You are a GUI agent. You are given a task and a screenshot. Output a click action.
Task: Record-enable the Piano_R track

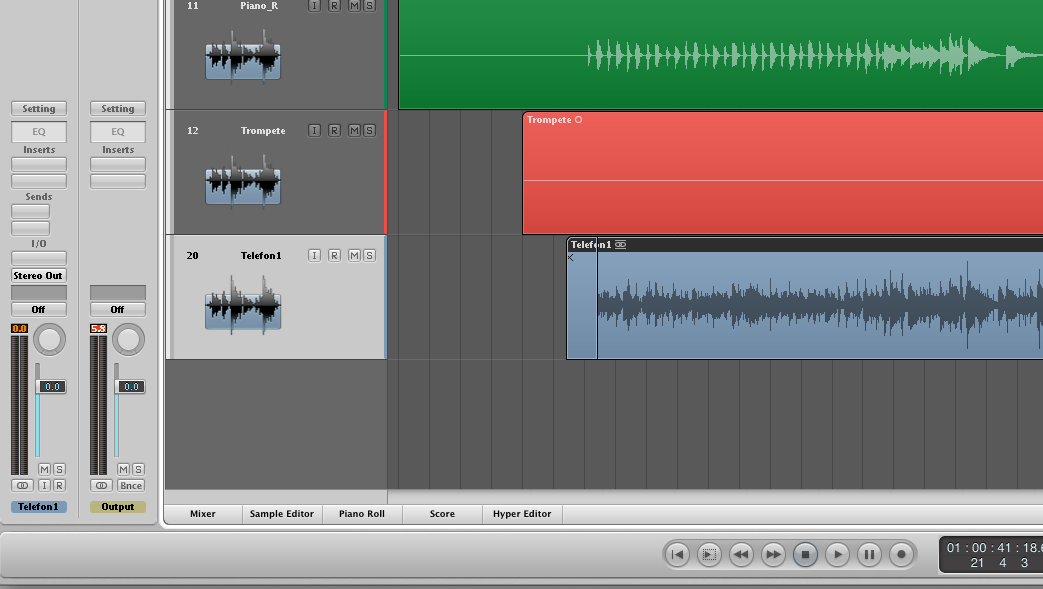tap(335, 5)
